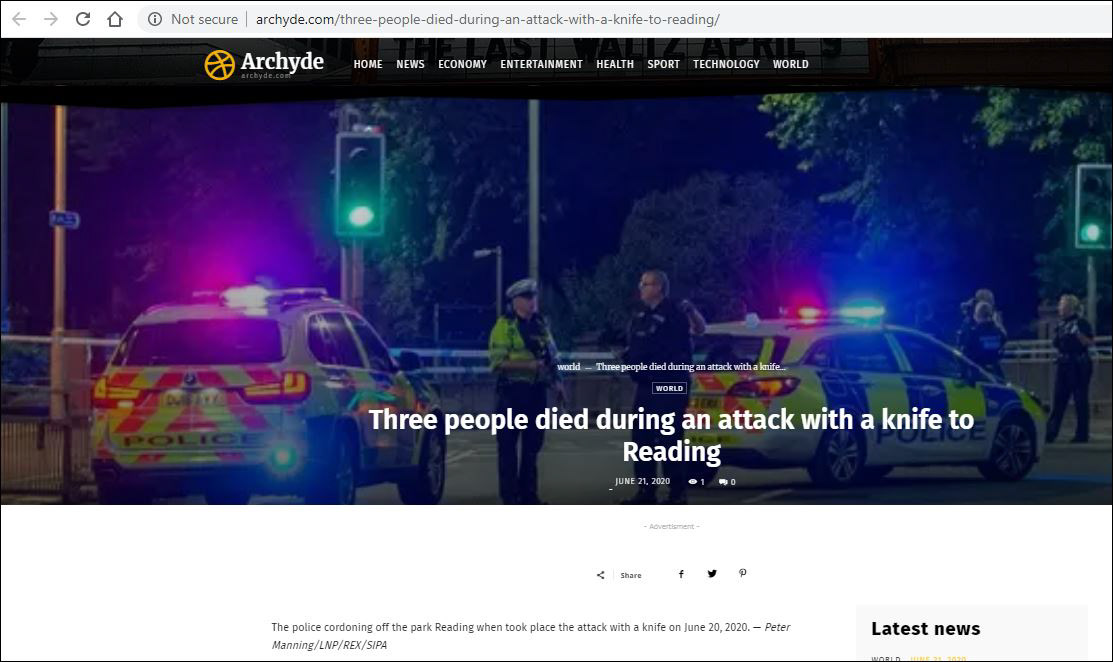Open the HOME menu item
Image resolution: width=1113 pixels, height=662 pixels.
coord(368,64)
